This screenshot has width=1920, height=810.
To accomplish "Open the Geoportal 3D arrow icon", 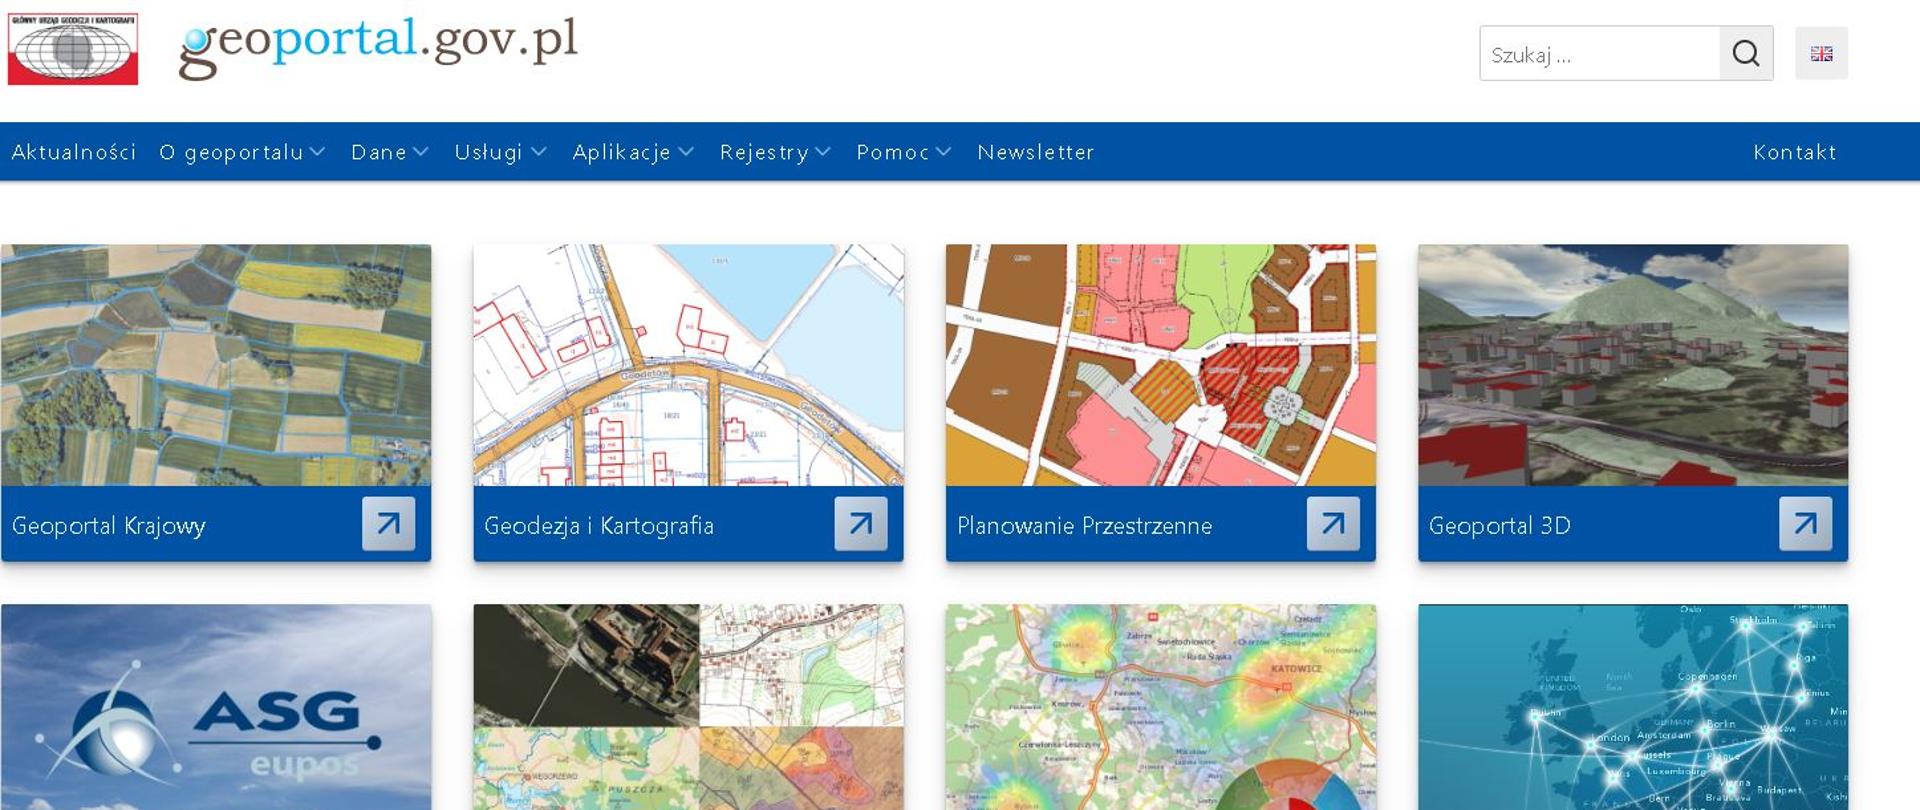I will (x=1805, y=523).
